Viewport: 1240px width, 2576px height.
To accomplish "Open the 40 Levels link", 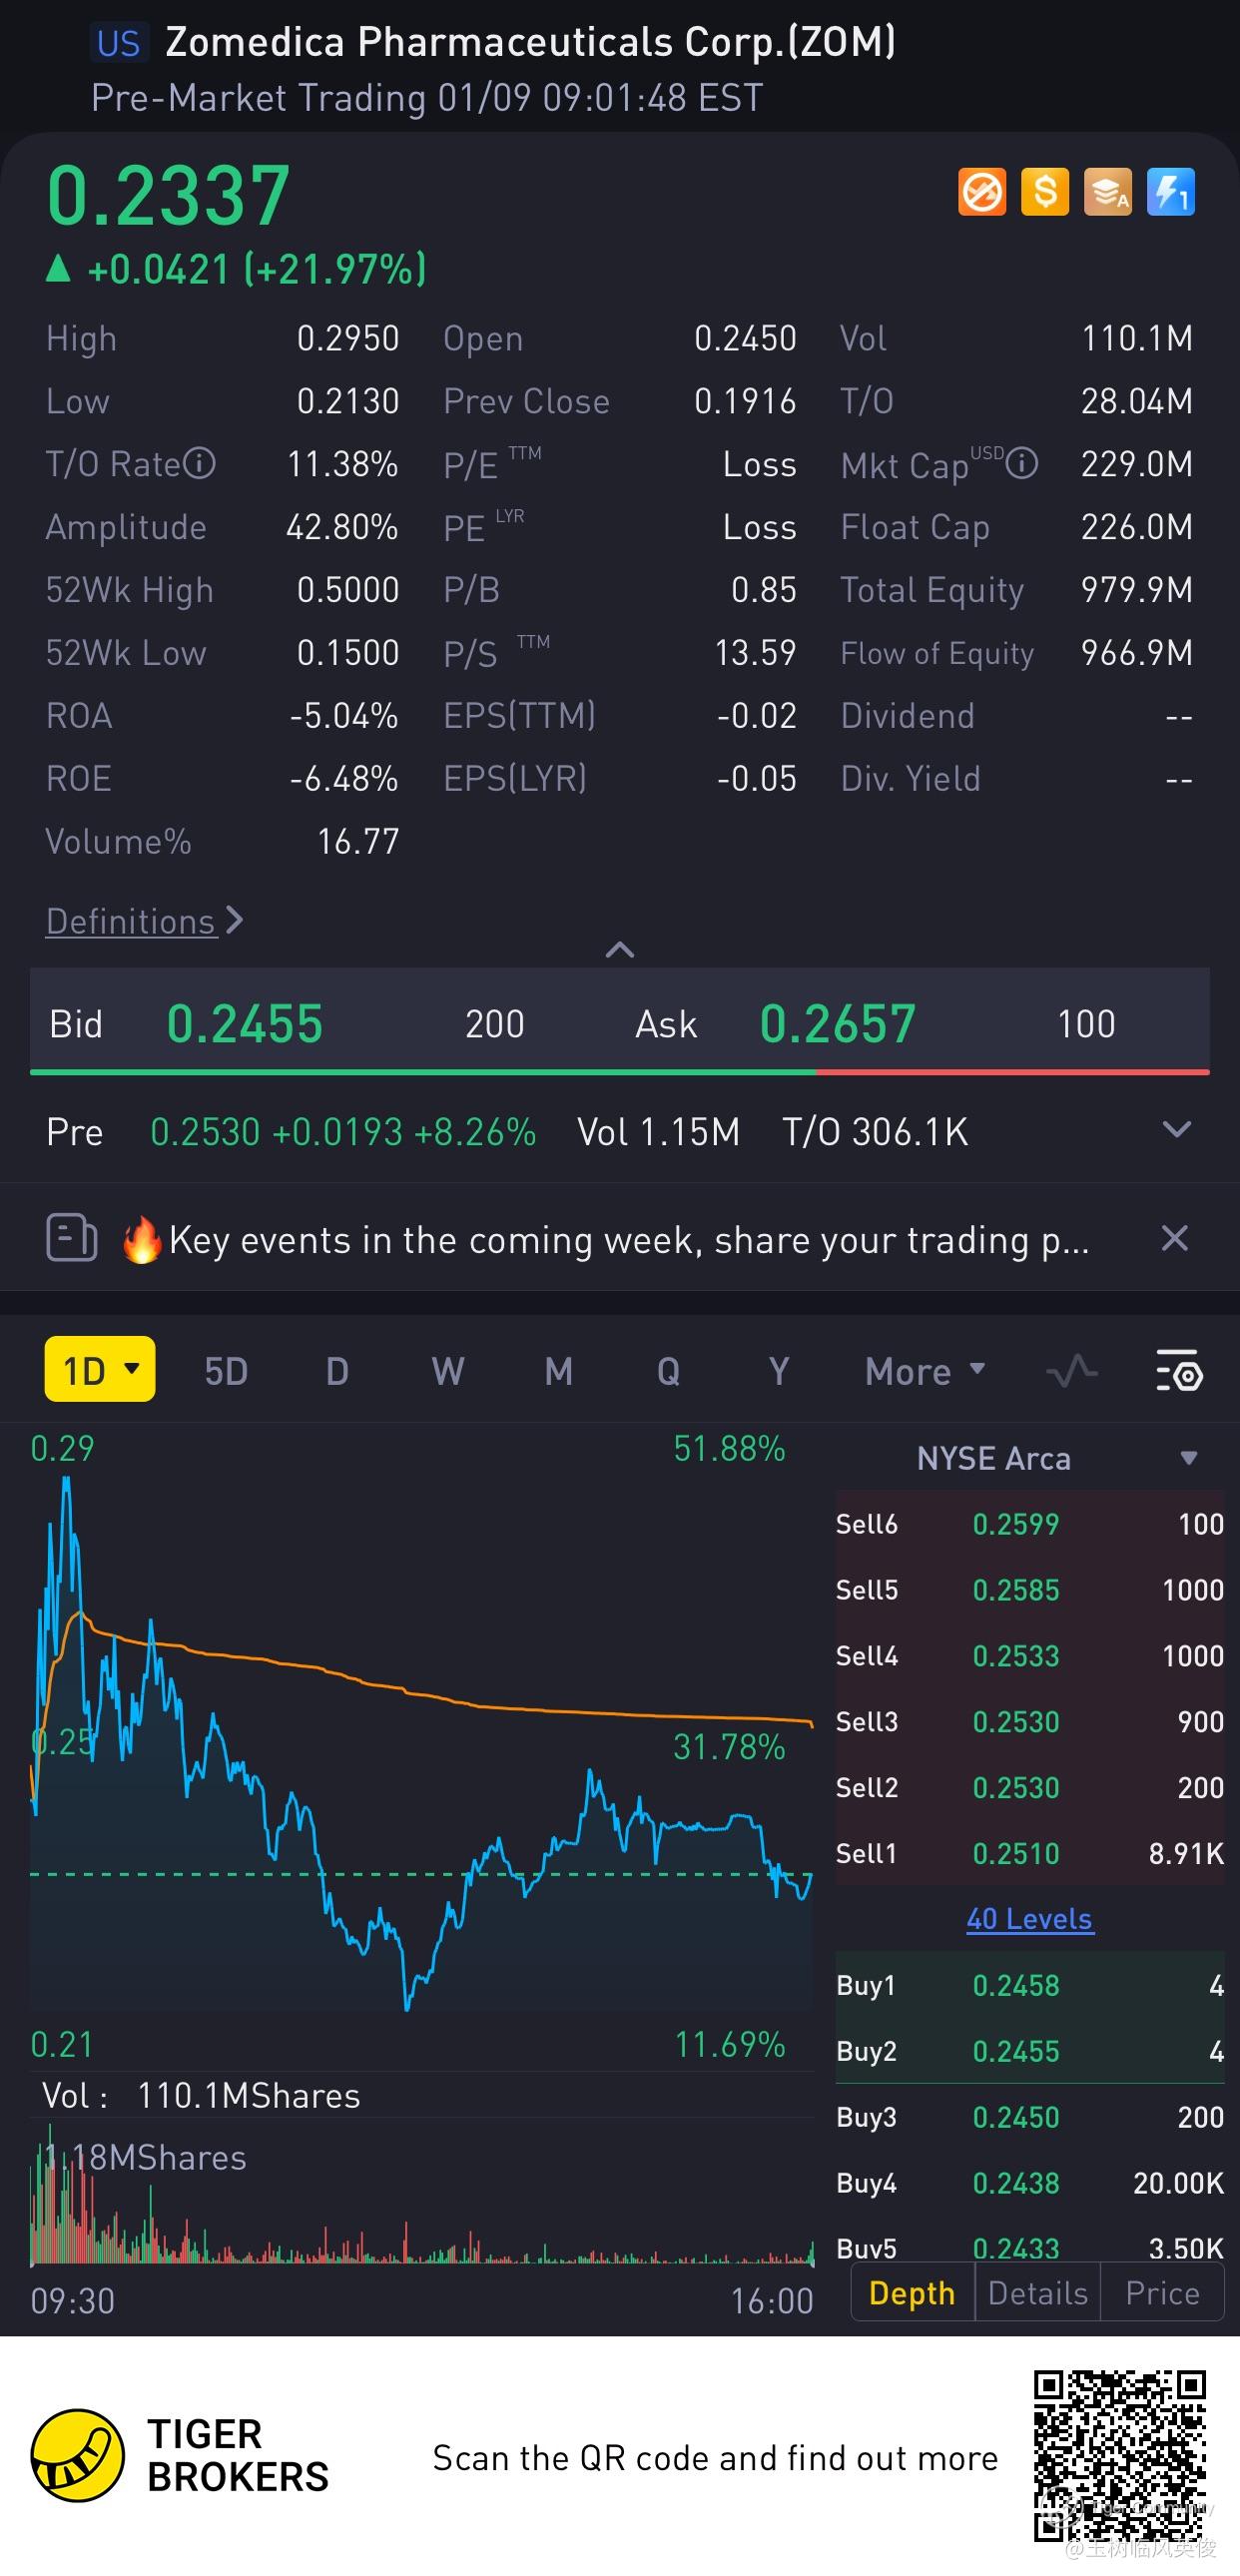I will (x=1029, y=1919).
